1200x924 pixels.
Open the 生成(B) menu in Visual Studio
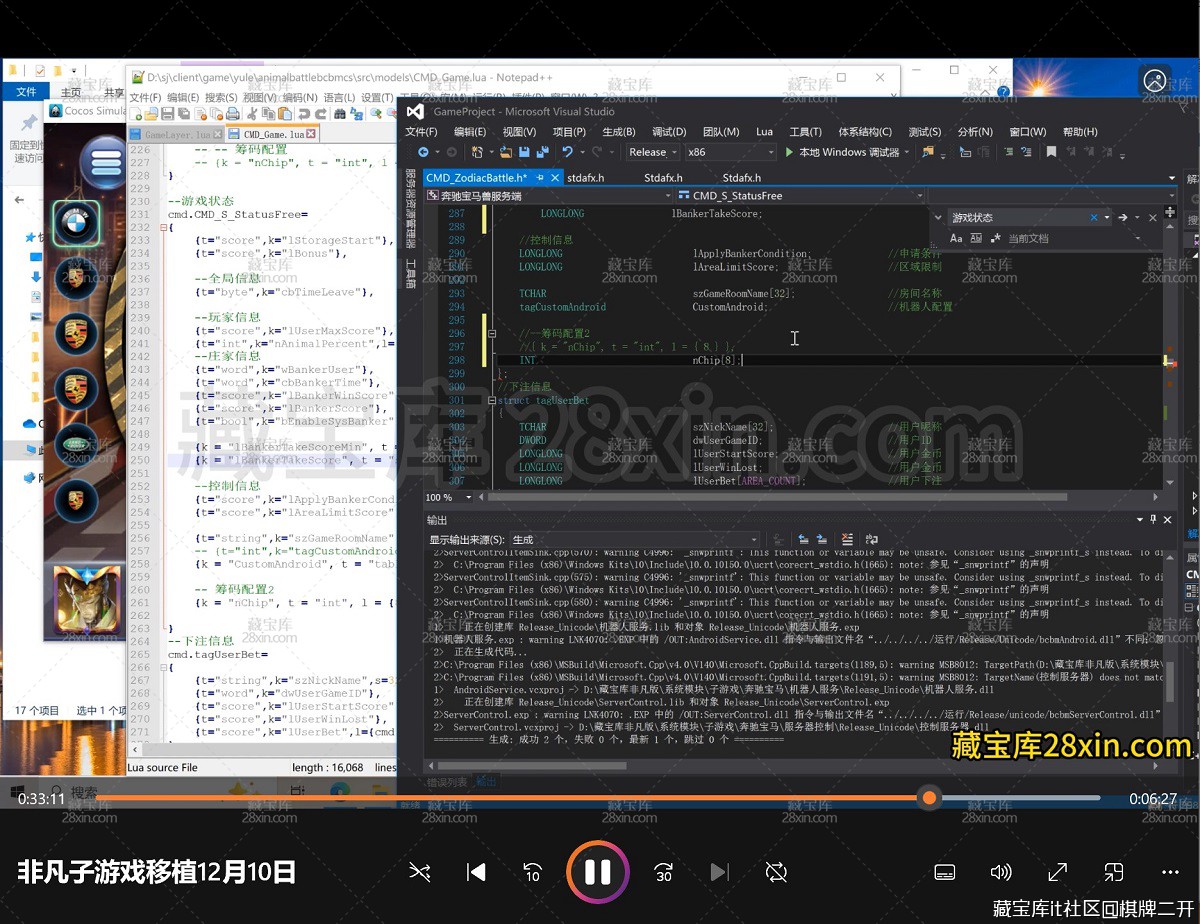(x=619, y=131)
